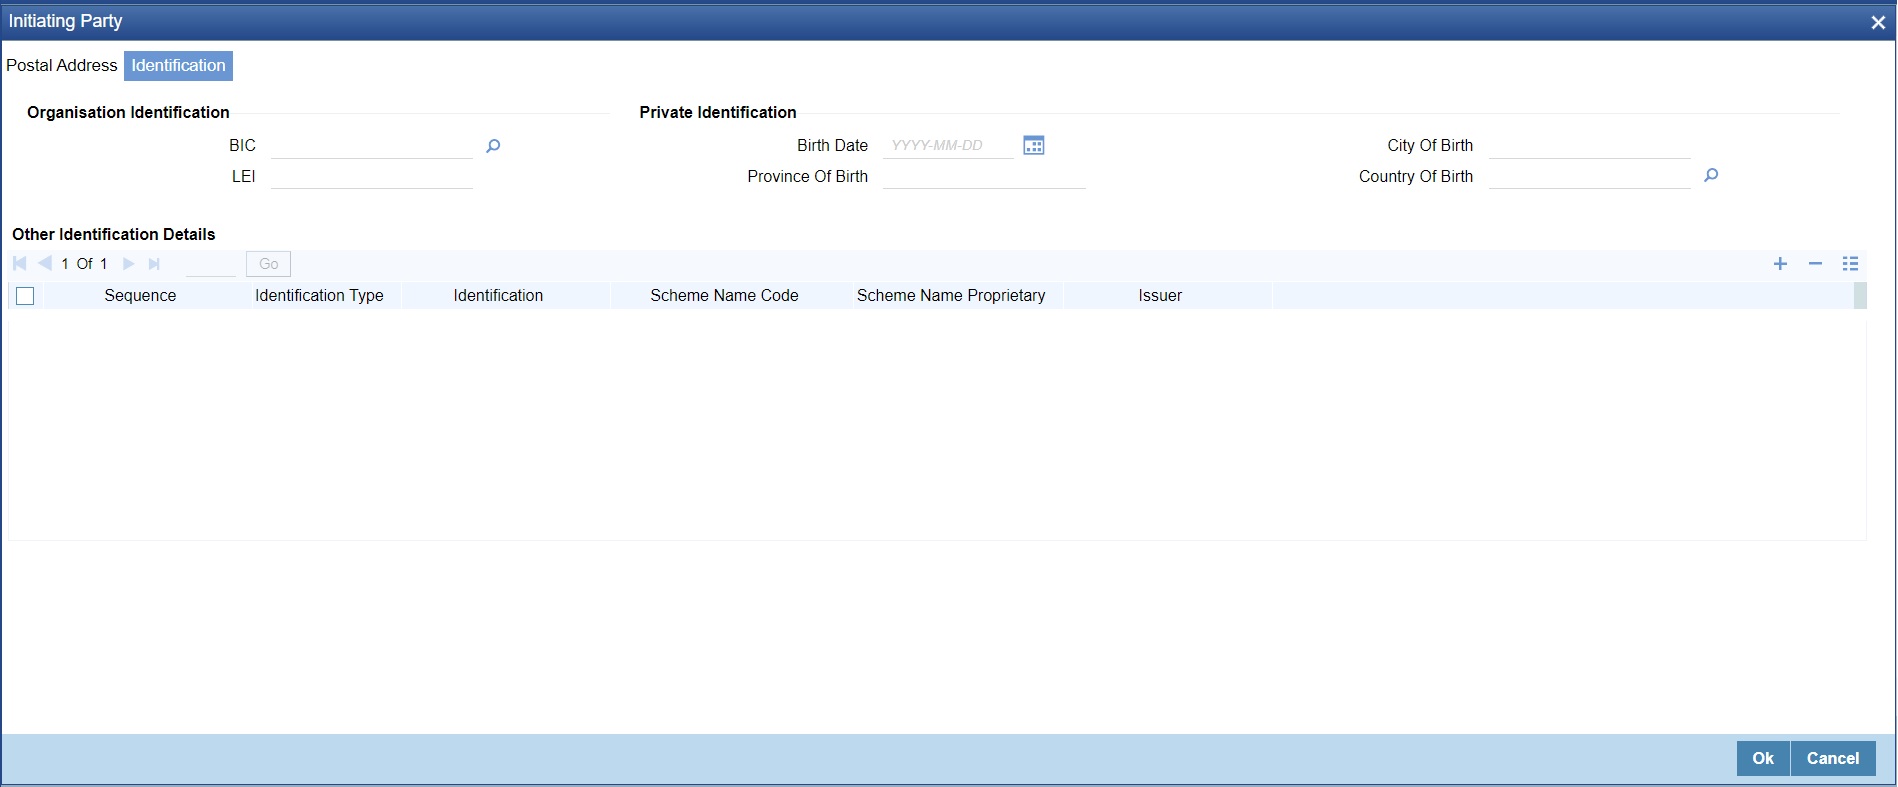Open the Birth Date calendar picker
The height and width of the screenshot is (787, 1898).
point(1034,146)
